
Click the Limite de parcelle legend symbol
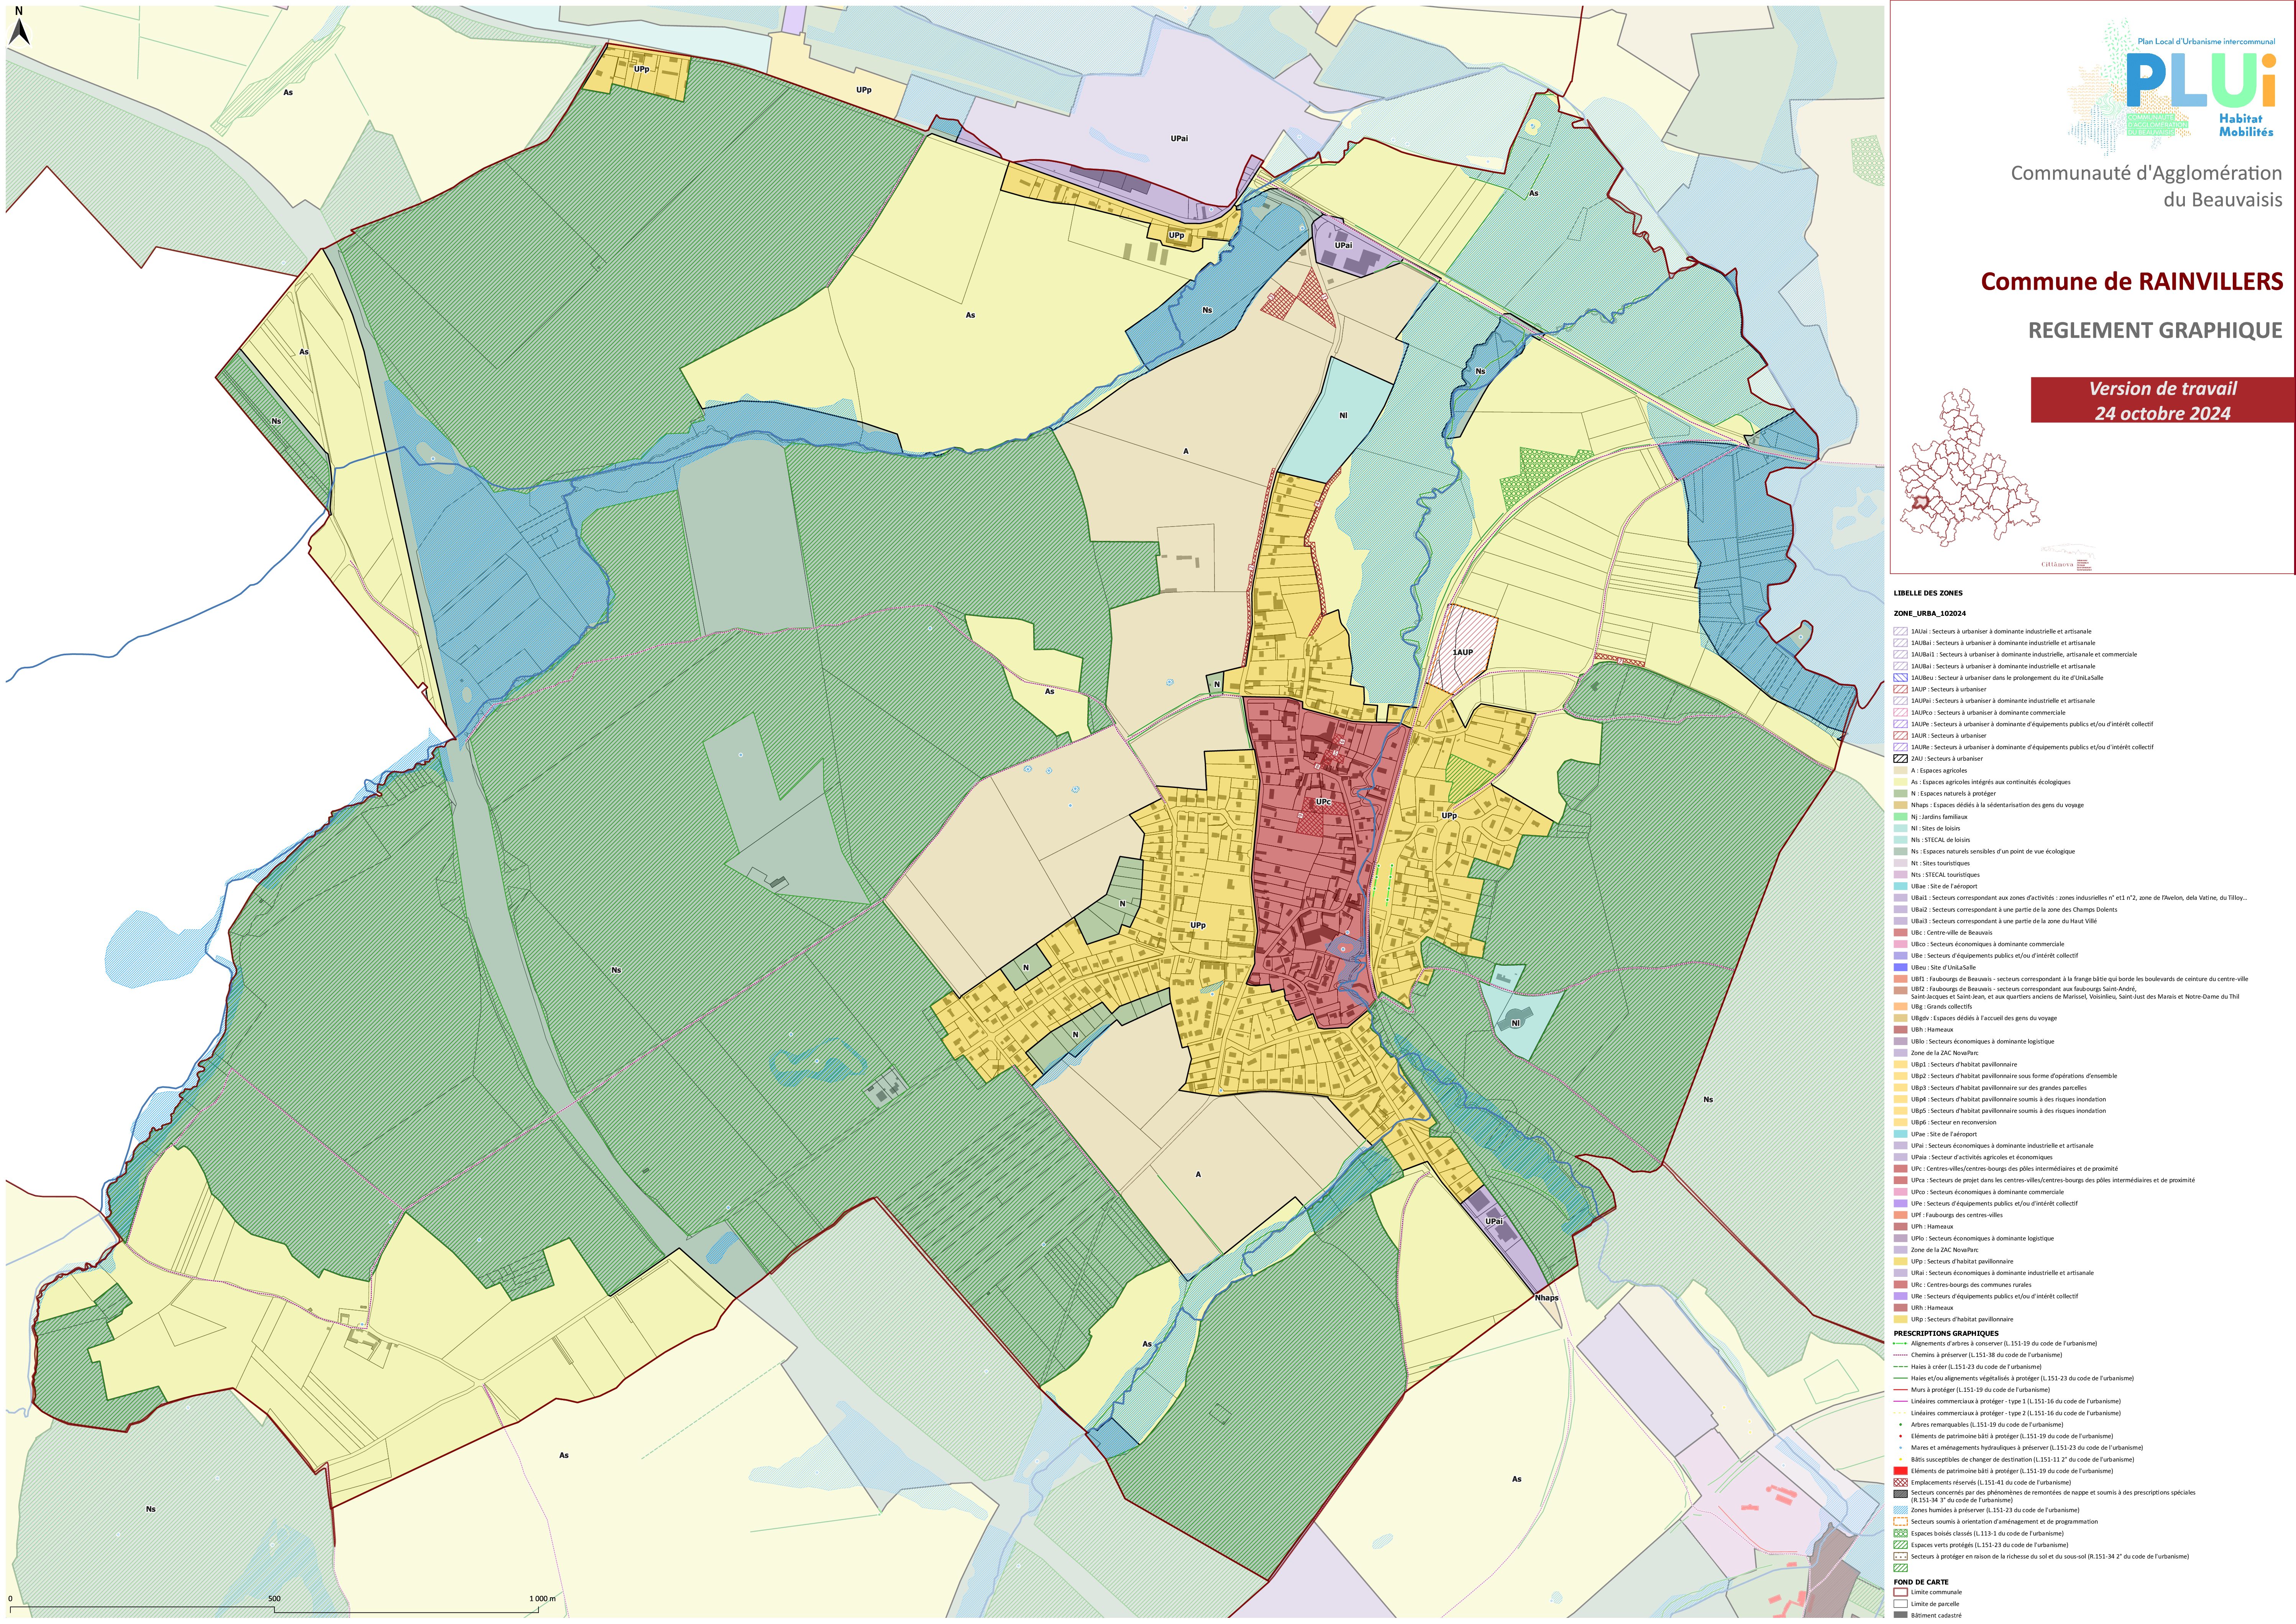point(1900,1604)
